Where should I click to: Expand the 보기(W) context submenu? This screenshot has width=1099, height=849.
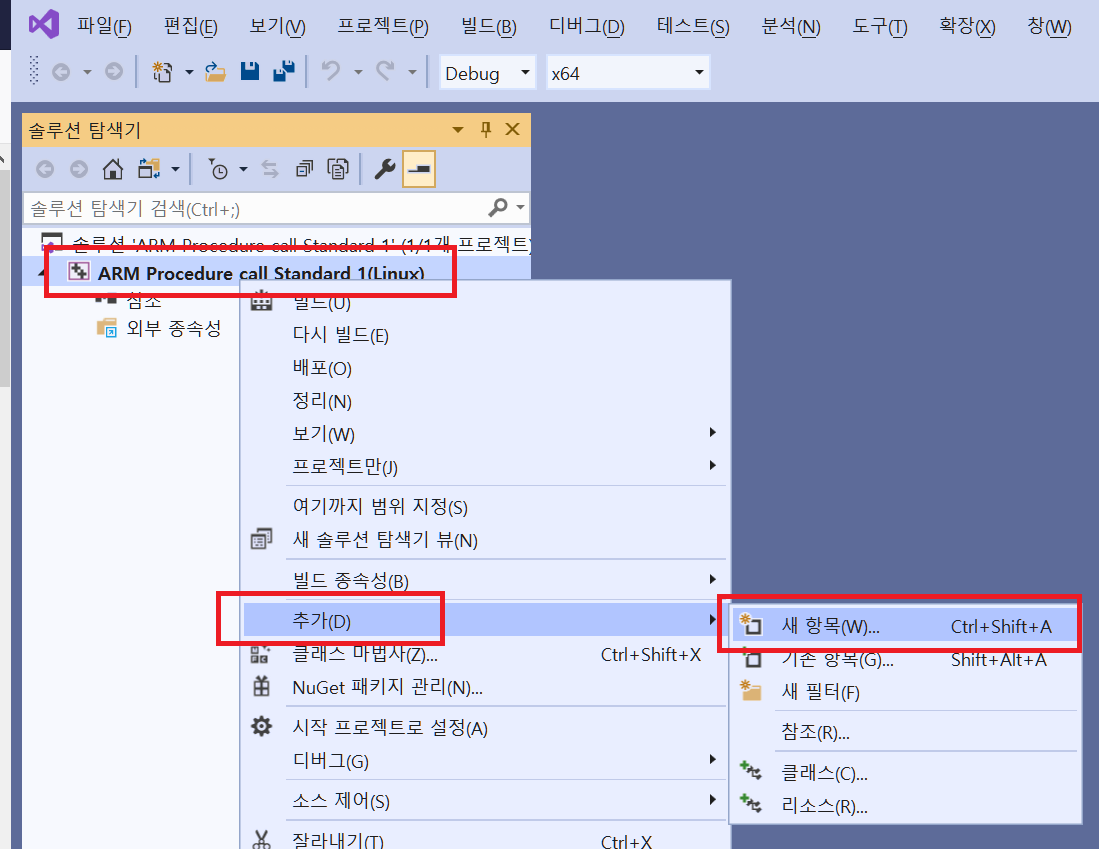click(x=484, y=433)
